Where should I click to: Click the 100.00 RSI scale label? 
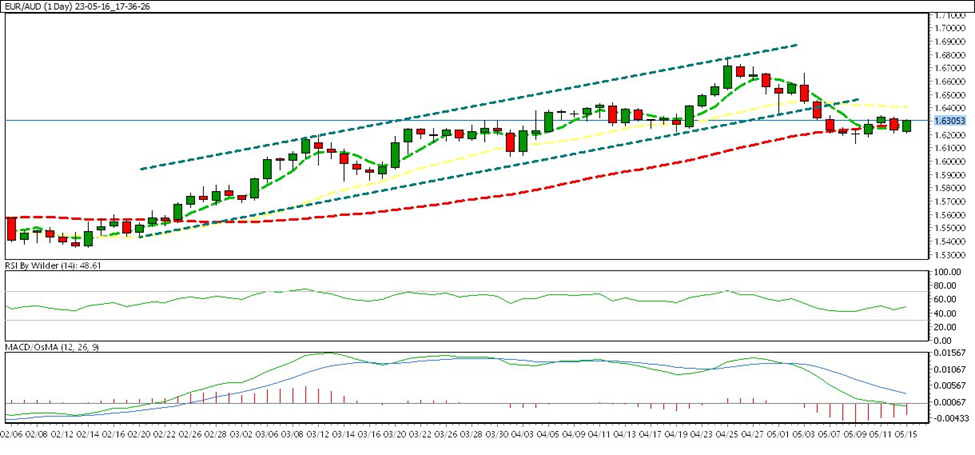point(948,272)
